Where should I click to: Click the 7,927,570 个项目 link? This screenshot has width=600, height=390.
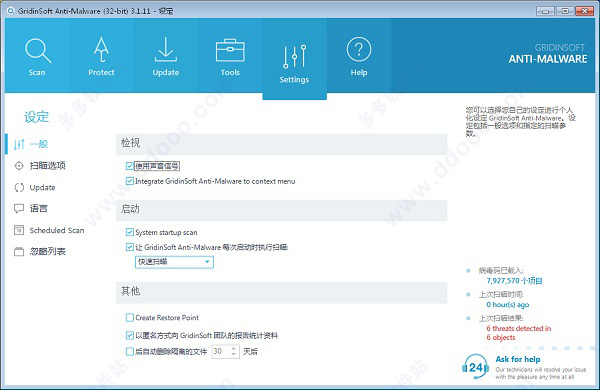point(514,281)
